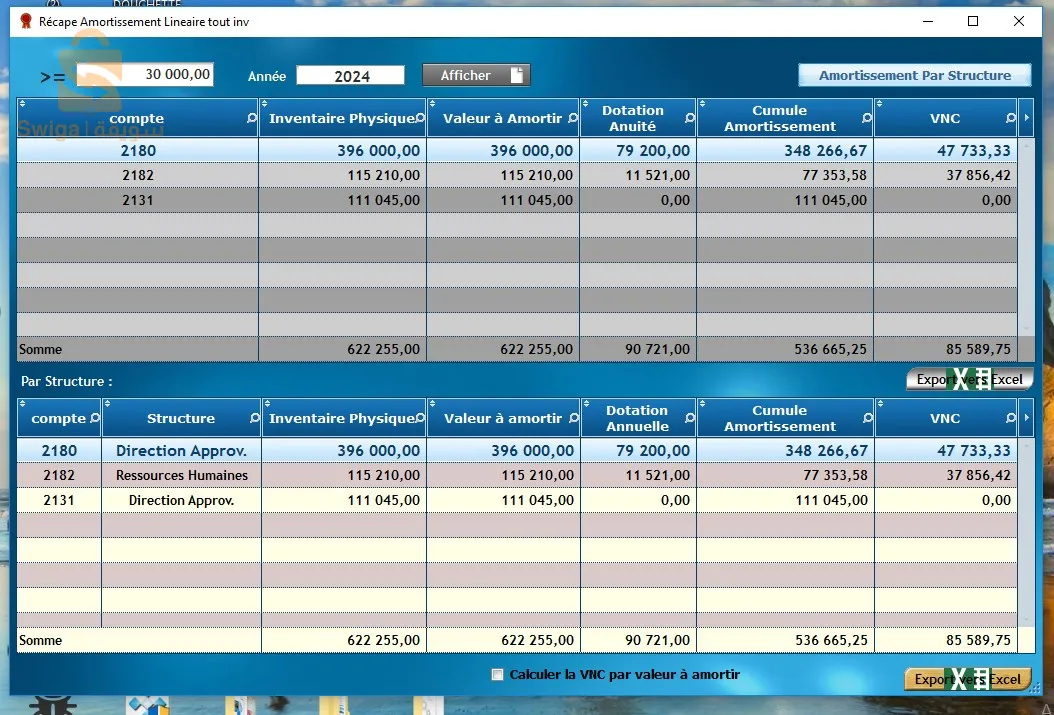Click the search icon in the compte column header
This screenshot has height=715, width=1054.
click(x=251, y=118)
